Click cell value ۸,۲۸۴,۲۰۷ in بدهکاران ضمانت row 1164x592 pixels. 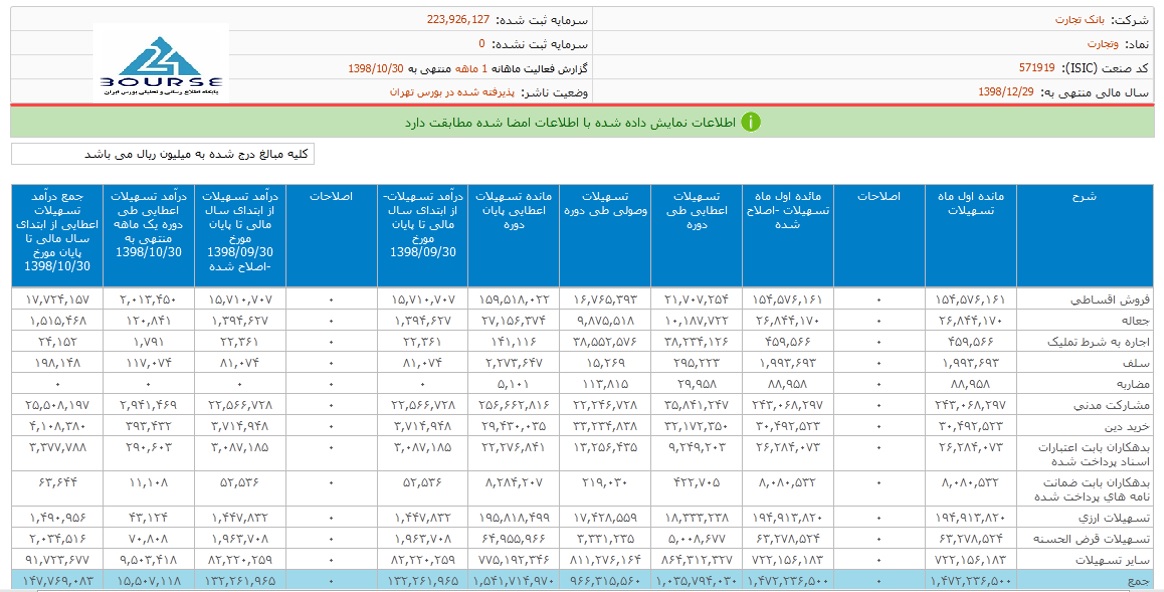(514, 482)
